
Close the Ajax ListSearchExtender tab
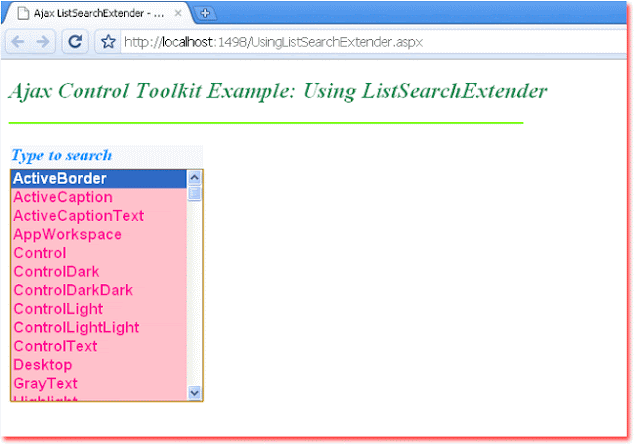coord(178,13)
